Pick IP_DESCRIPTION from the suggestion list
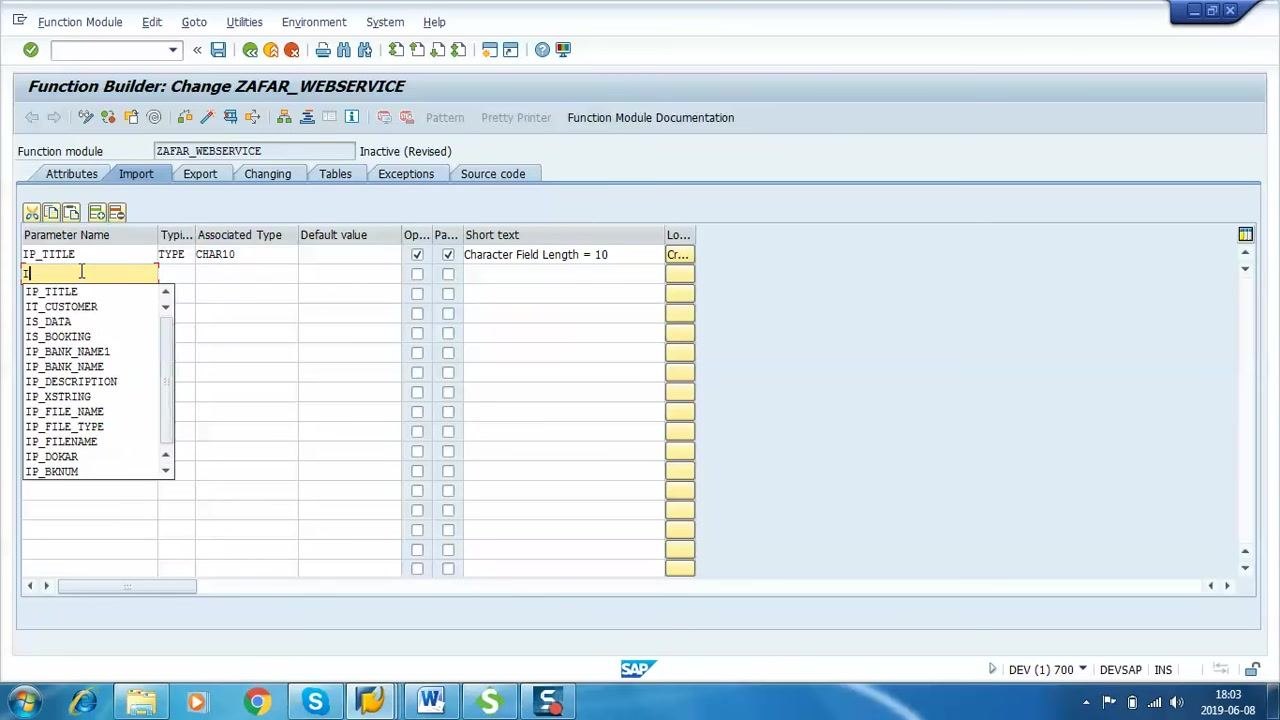This screenshot has height=720, width=1280. tap(71, 382)
